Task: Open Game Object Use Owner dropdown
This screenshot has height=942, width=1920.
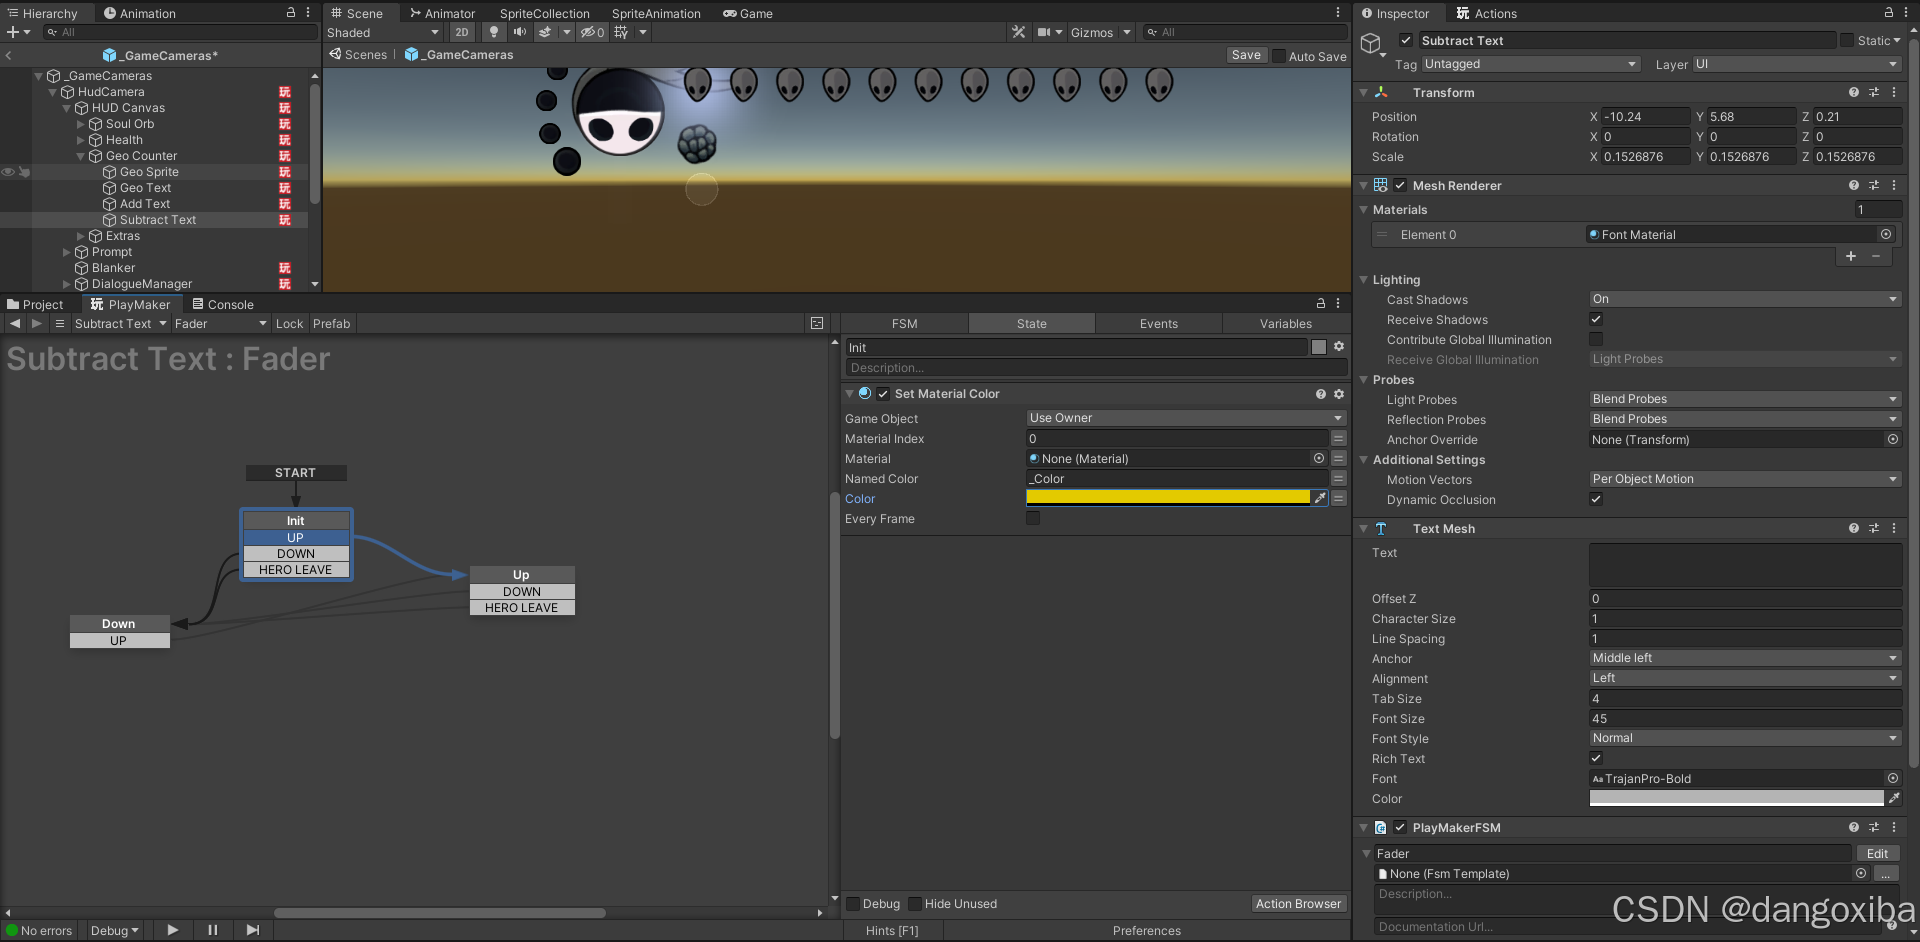Action: point(1186,418)
